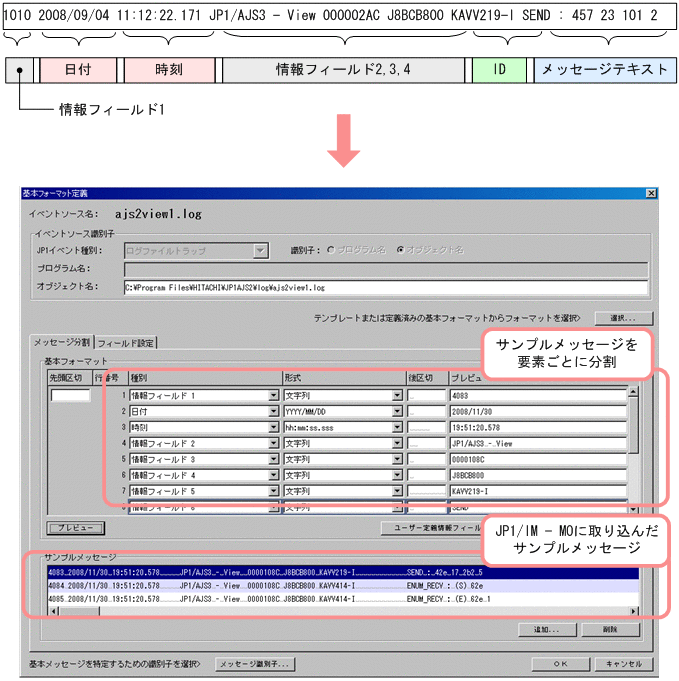Viewport: 679px width, 681px height.
Task: Select sample message line starting 4084
Action: click(343, 585)
